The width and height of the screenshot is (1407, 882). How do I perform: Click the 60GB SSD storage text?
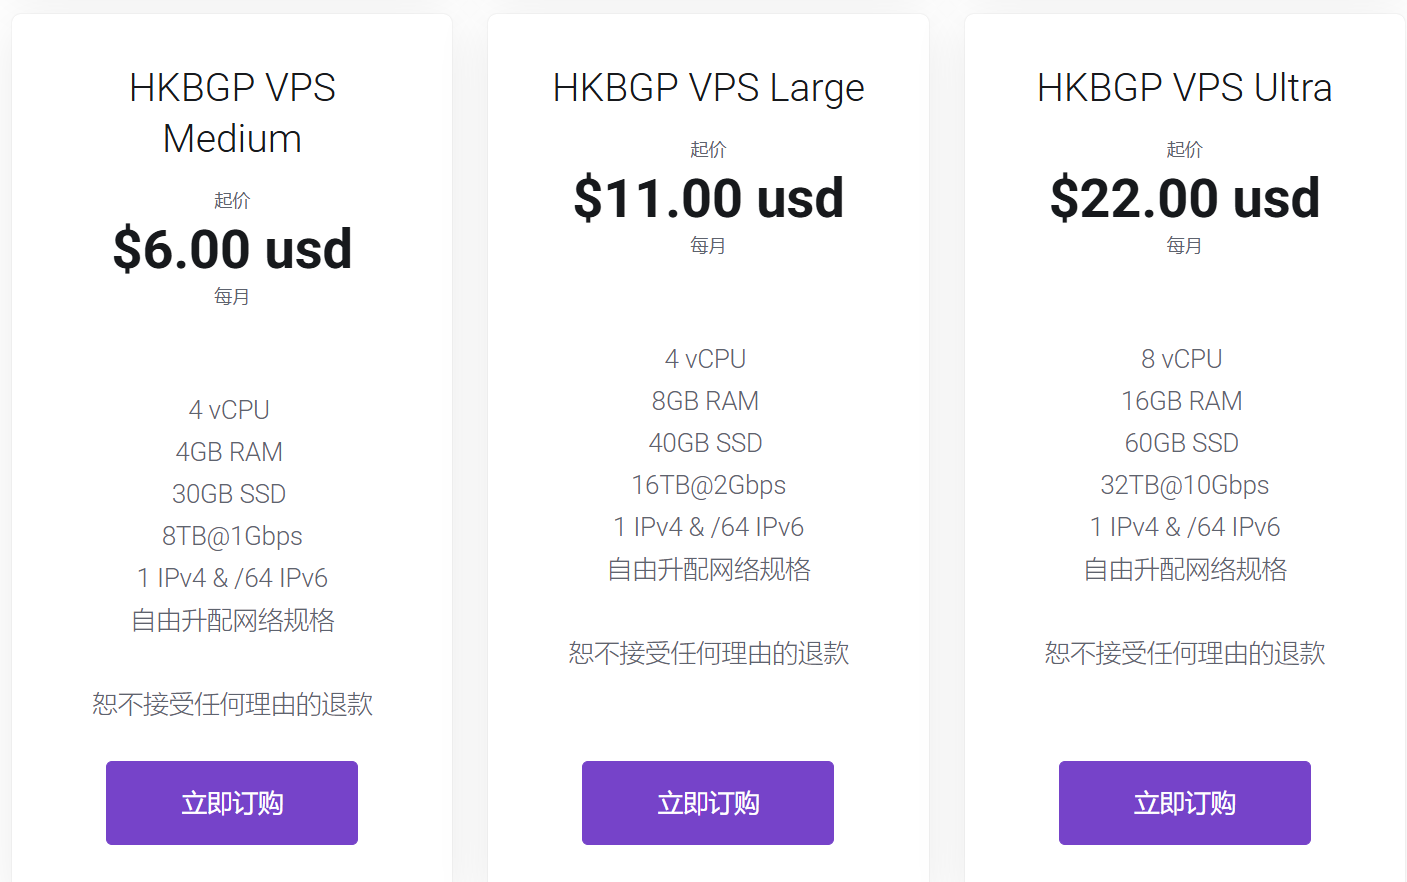[x=1182, y=443]
